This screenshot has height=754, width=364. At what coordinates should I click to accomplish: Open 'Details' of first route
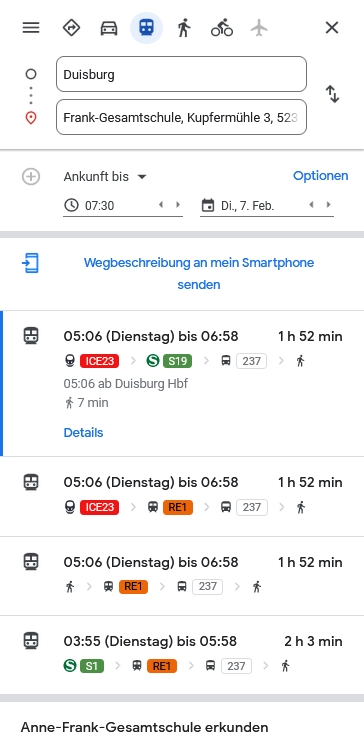coord(83,433)
